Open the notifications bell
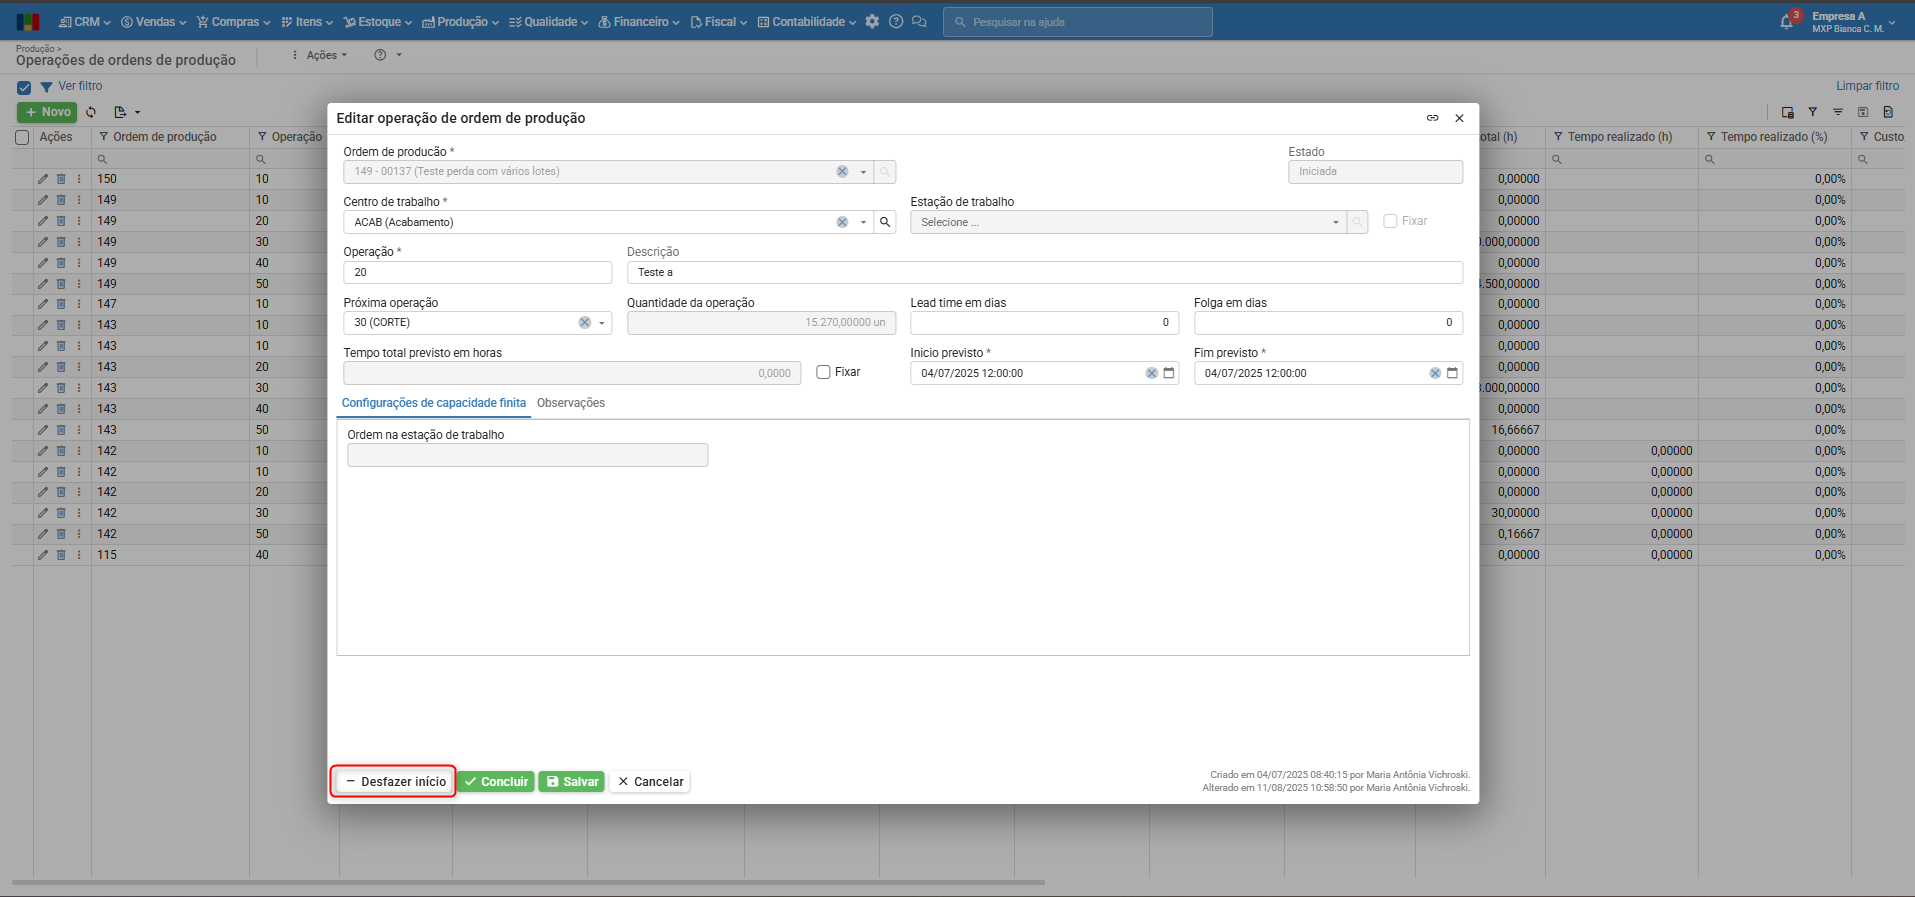The width and height of the screenshot is (1915, 897). pos(1787,21)
